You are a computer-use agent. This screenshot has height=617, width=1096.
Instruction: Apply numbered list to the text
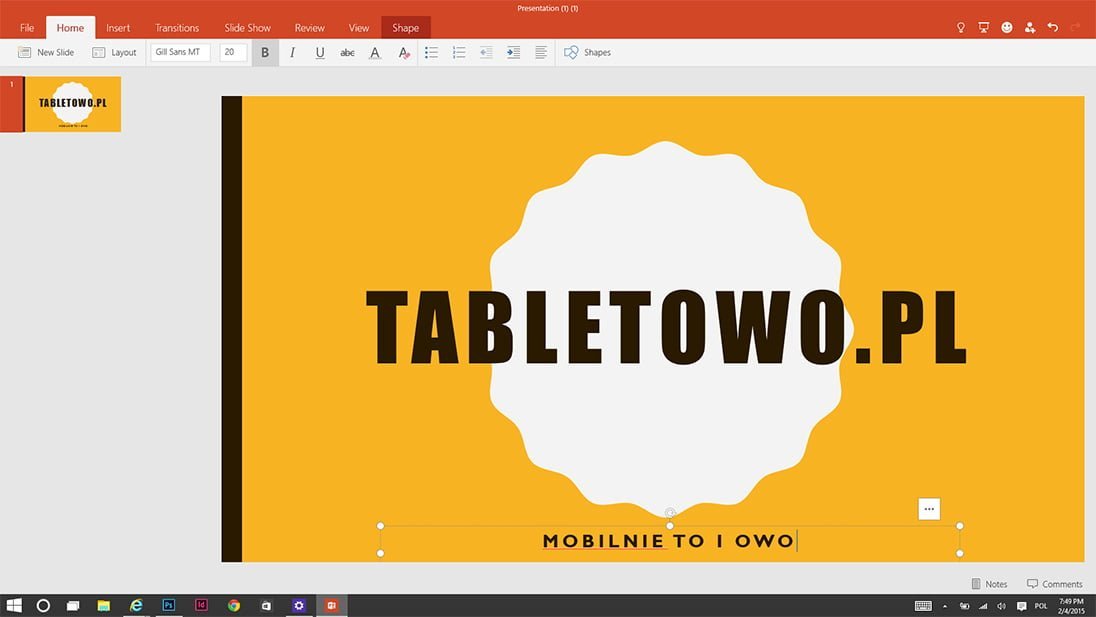pos(459,52)
